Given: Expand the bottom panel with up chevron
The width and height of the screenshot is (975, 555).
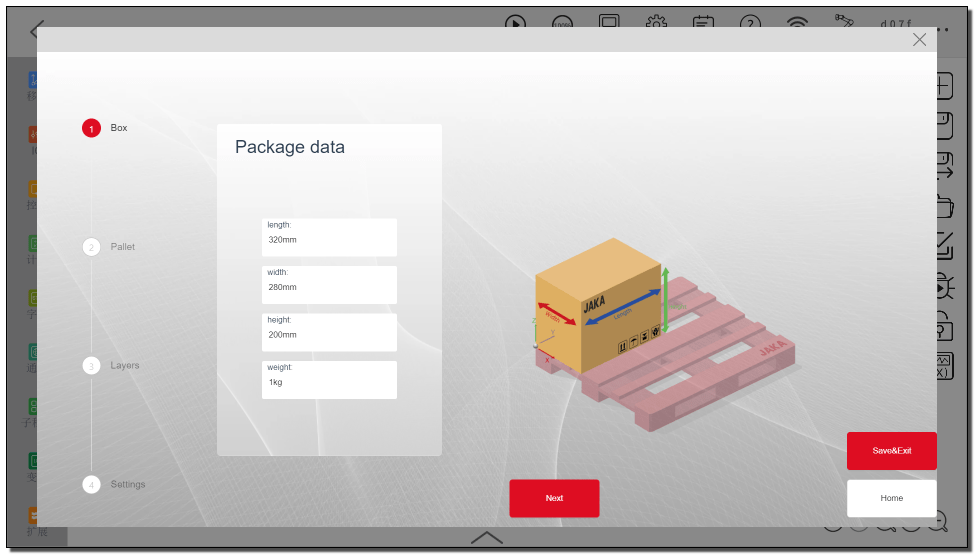Looking at the screenshot, I should (487, 538).
